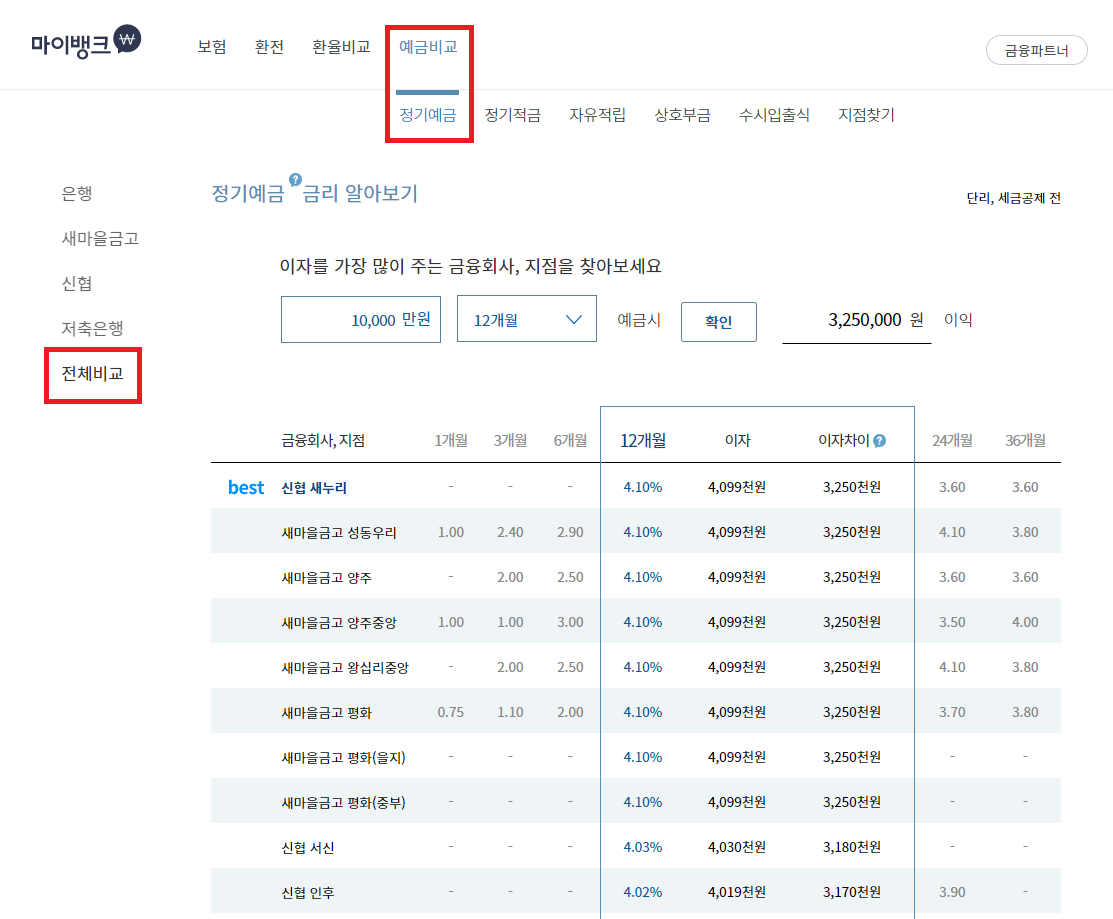Viewport: 1113px width, 919px height.
Task: Click the 정기예금 금리 알아보기 heading
Action: [x=314, y=193]
